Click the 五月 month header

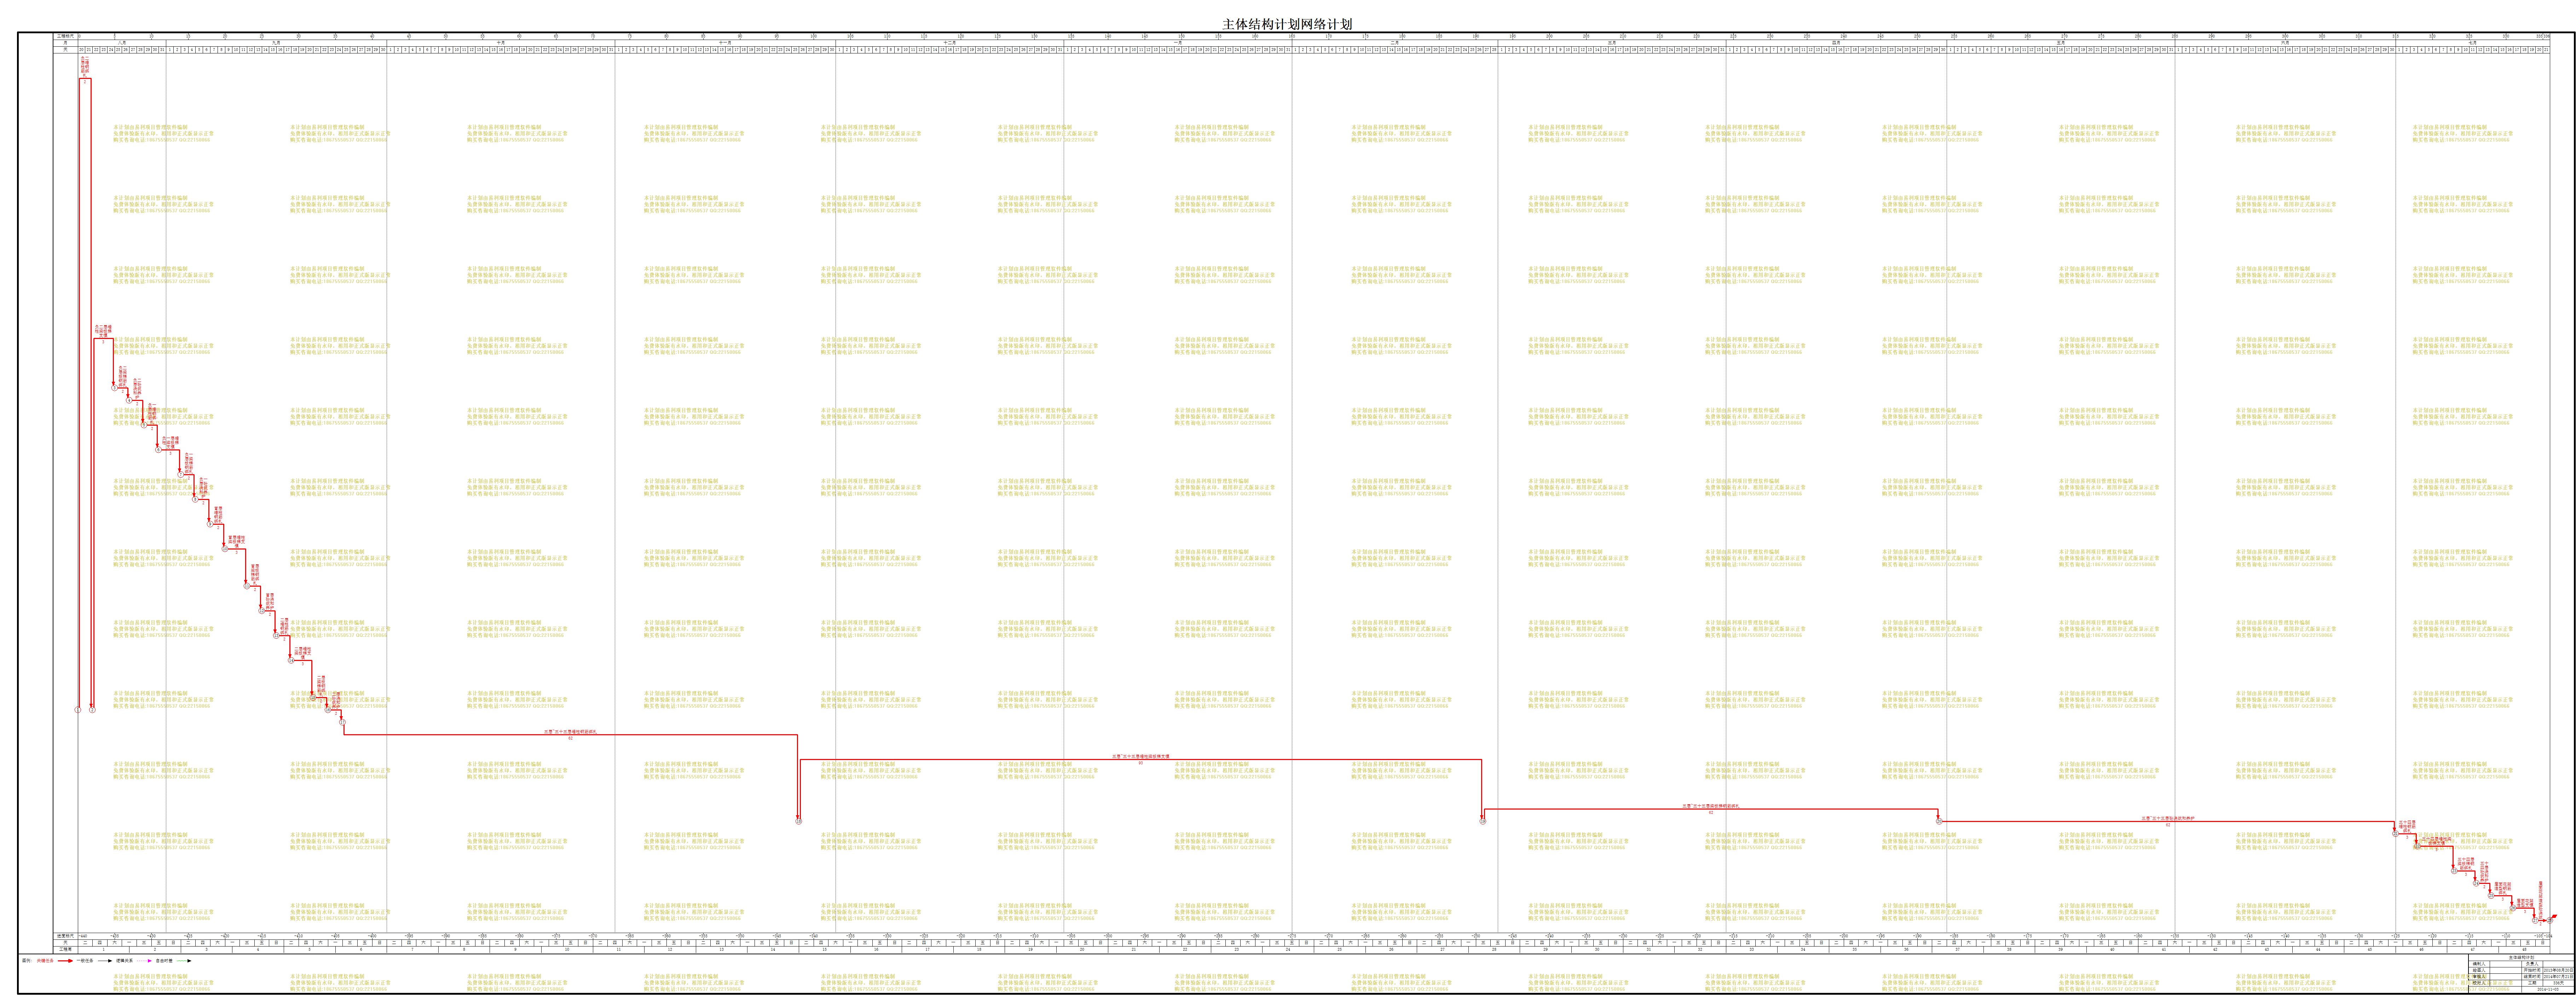tap(2061, 43)
